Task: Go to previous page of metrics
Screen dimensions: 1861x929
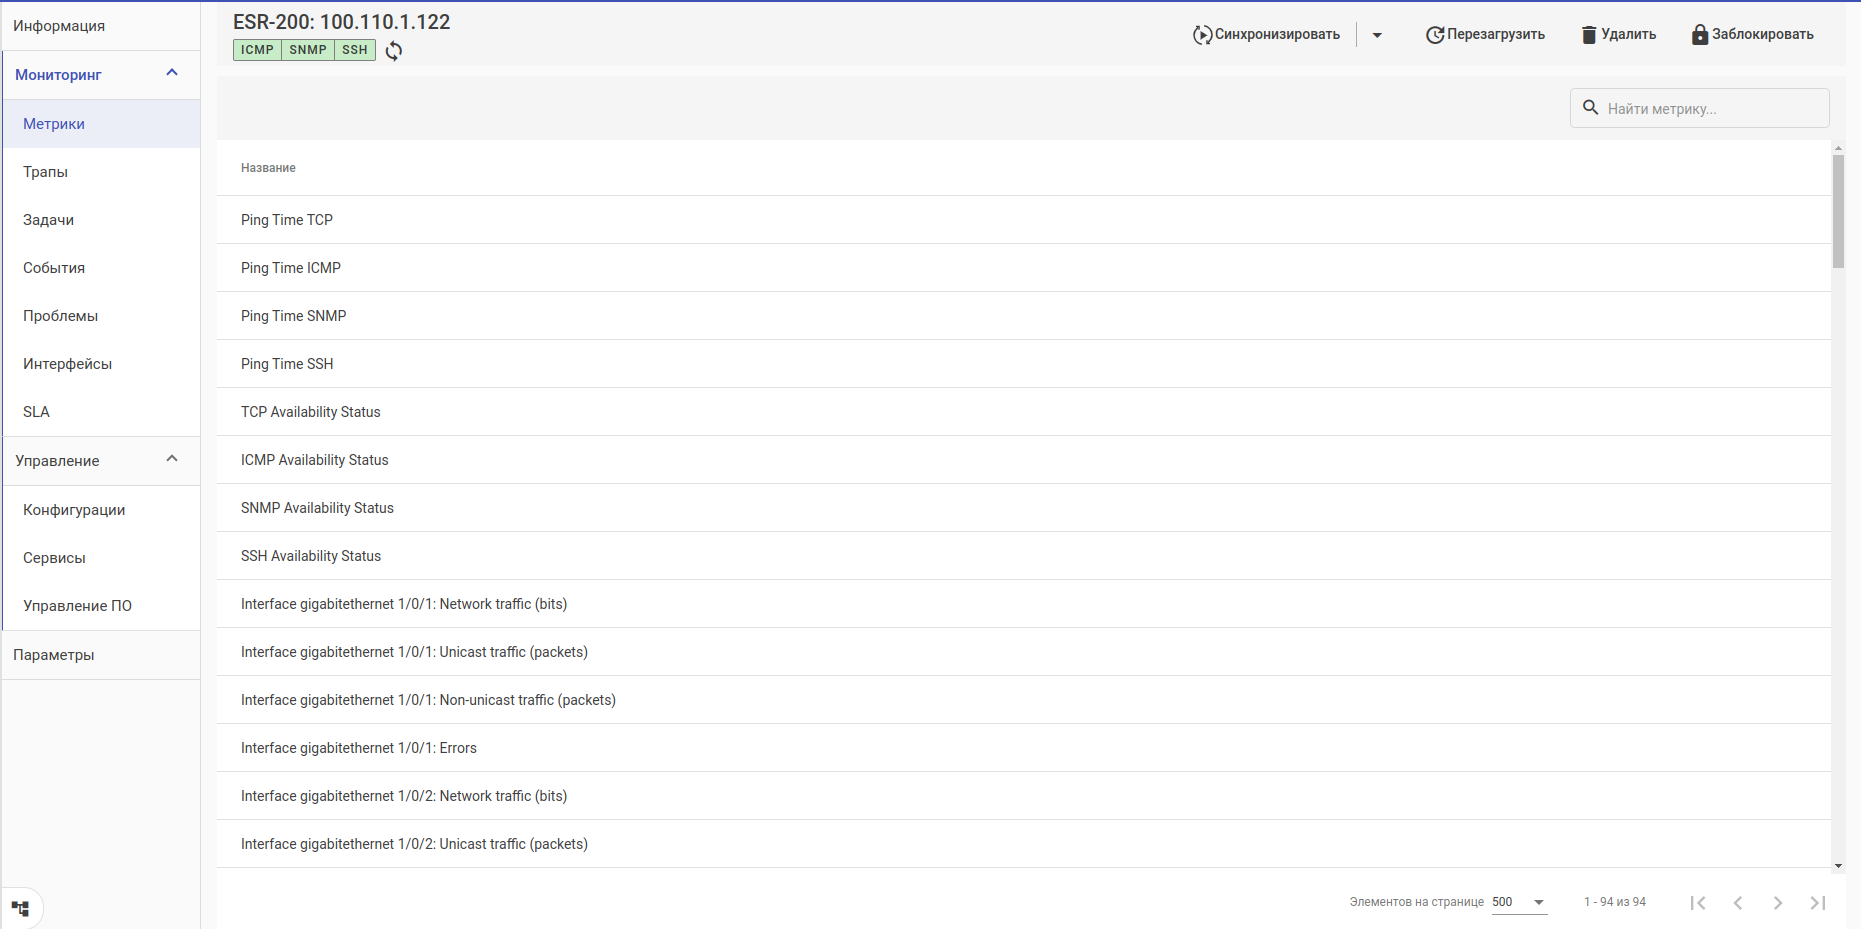Action: [x=1738, y=903]
